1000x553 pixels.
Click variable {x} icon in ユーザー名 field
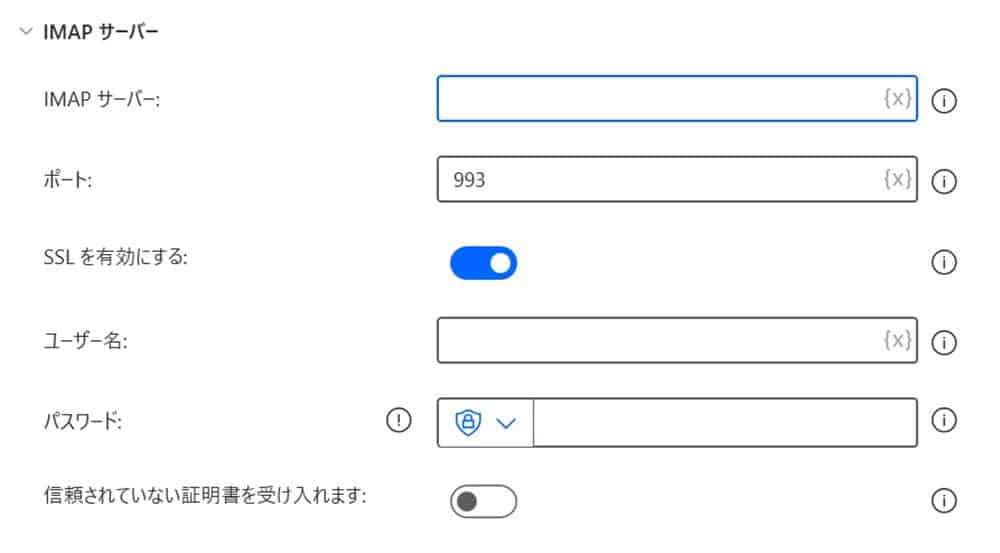(897, 340)
